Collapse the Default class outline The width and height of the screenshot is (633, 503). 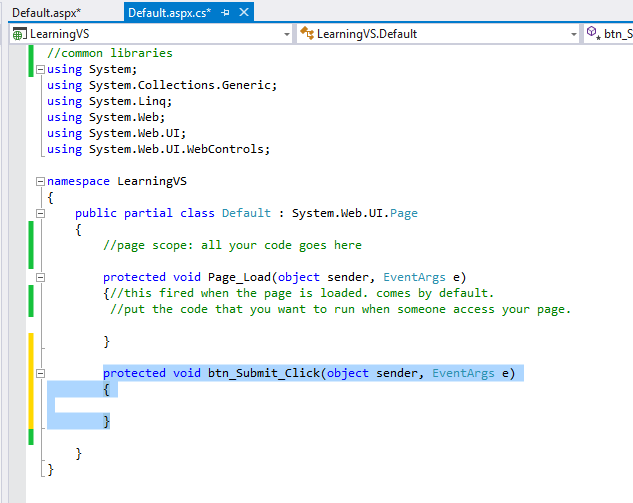[x=39, y=214]
